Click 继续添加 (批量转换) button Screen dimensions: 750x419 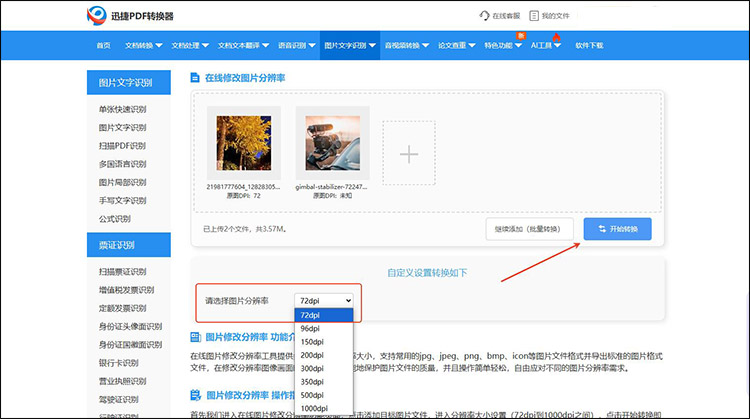coord(527,229)
